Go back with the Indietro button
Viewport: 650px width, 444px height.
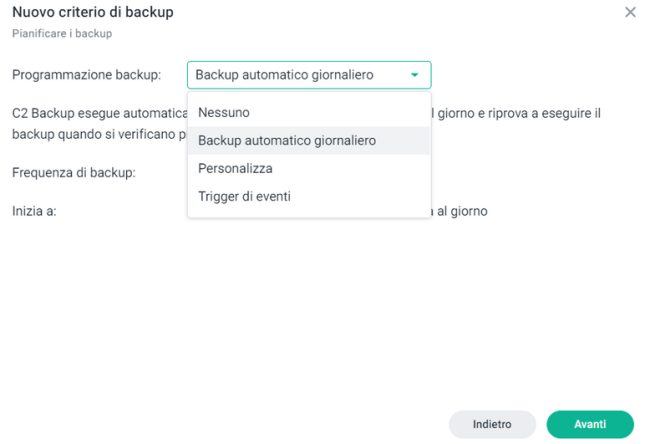point(492,424)
